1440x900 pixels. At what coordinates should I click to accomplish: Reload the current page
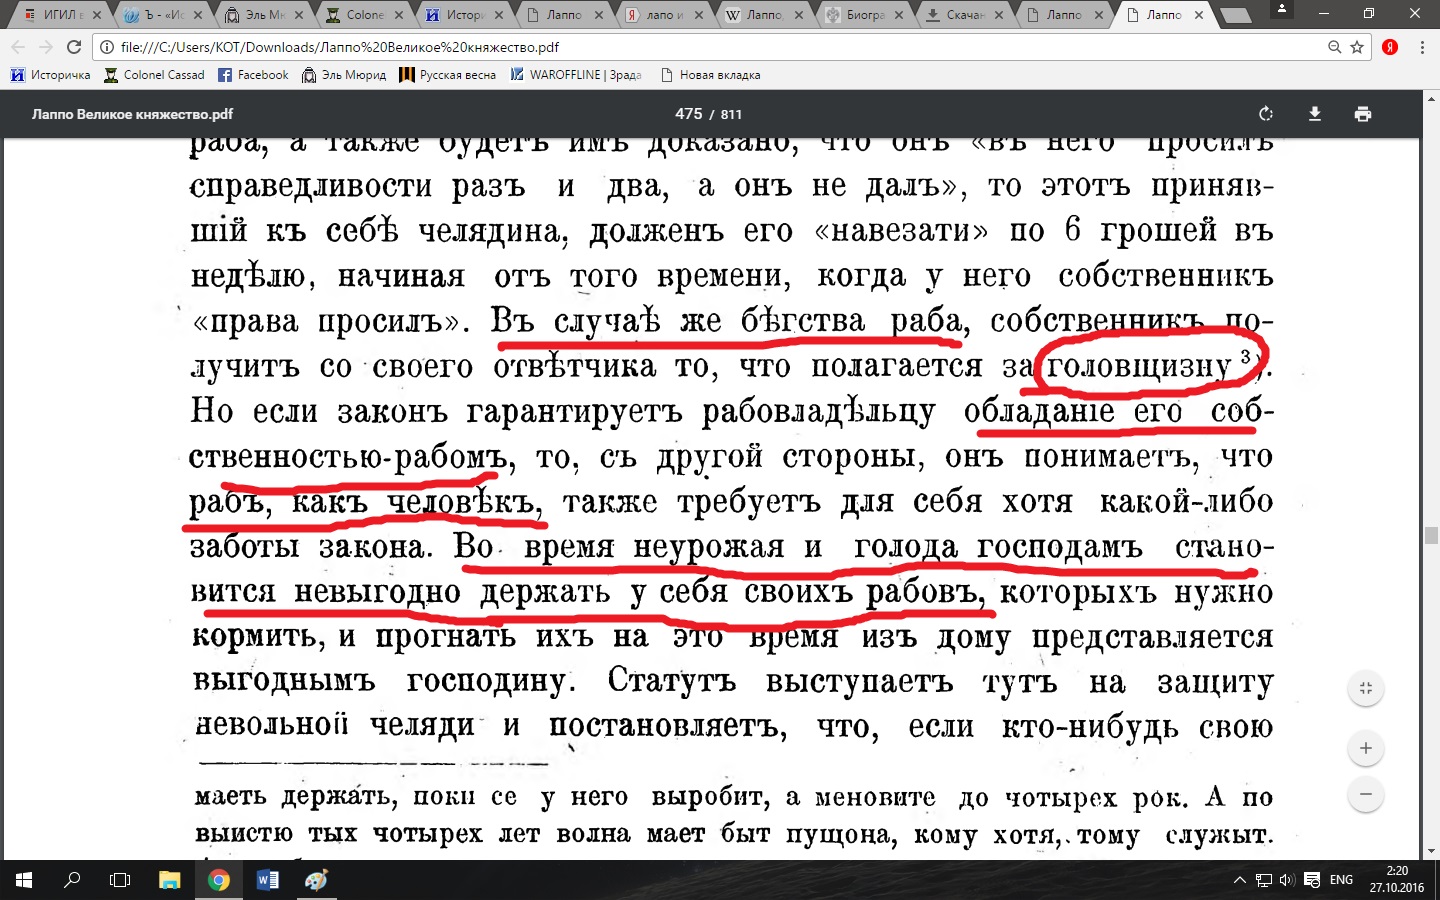coord(74,47)
